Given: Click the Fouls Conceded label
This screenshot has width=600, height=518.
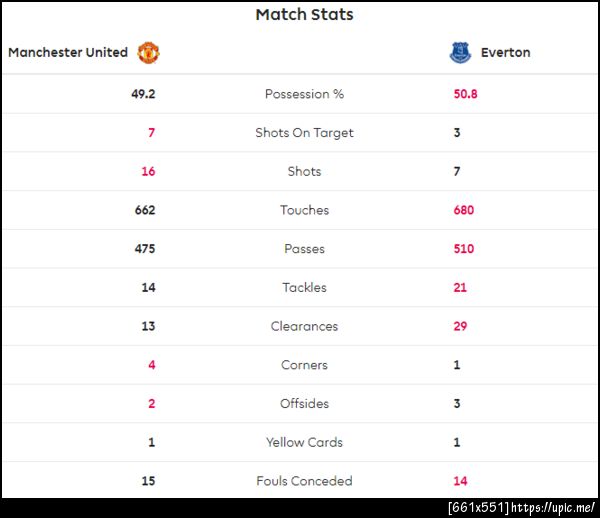Looking at the screenshot, I should coord(304,481).
